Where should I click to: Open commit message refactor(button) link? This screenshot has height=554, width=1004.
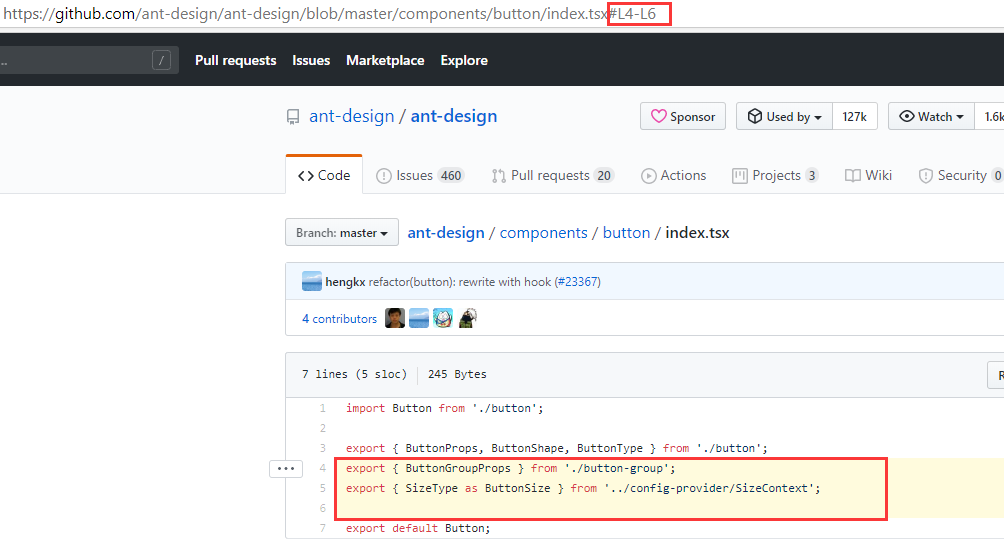(x=459, y=282)
